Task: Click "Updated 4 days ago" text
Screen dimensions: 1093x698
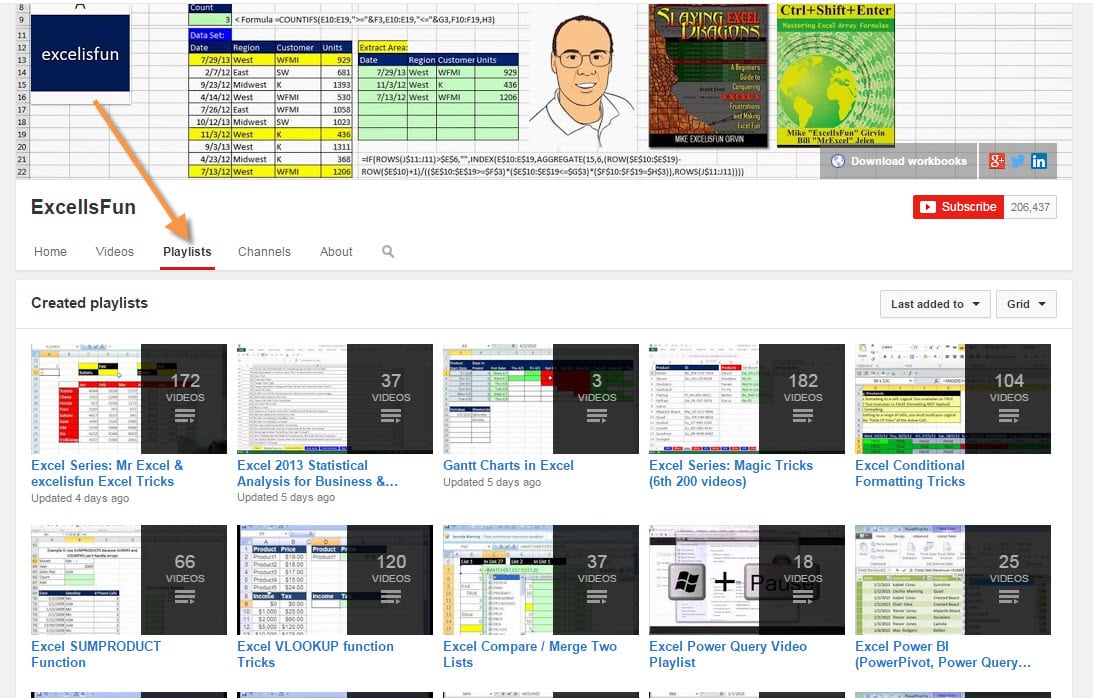Action: coord(80,499)
